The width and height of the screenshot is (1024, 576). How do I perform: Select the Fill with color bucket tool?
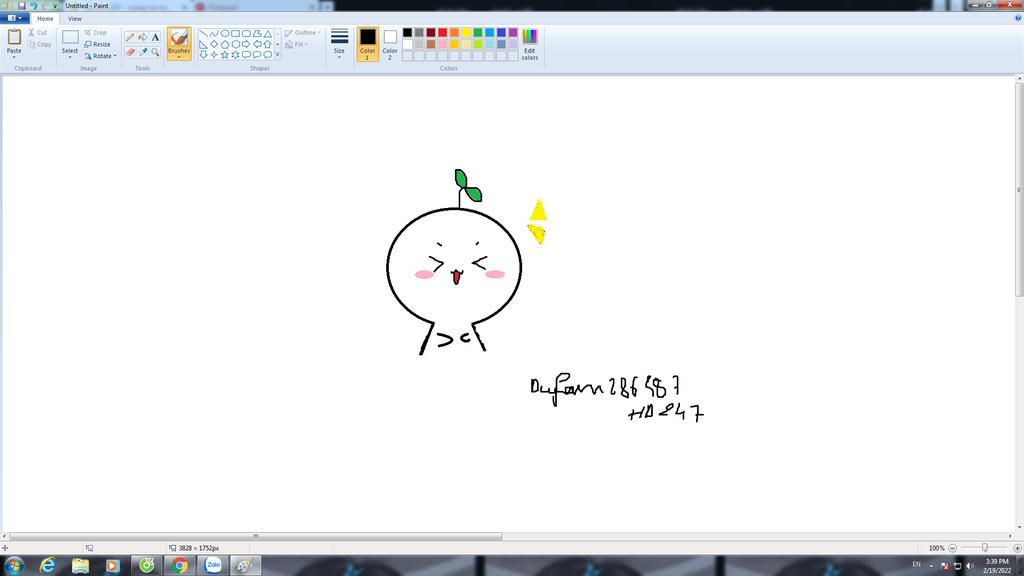pos(142,37)
